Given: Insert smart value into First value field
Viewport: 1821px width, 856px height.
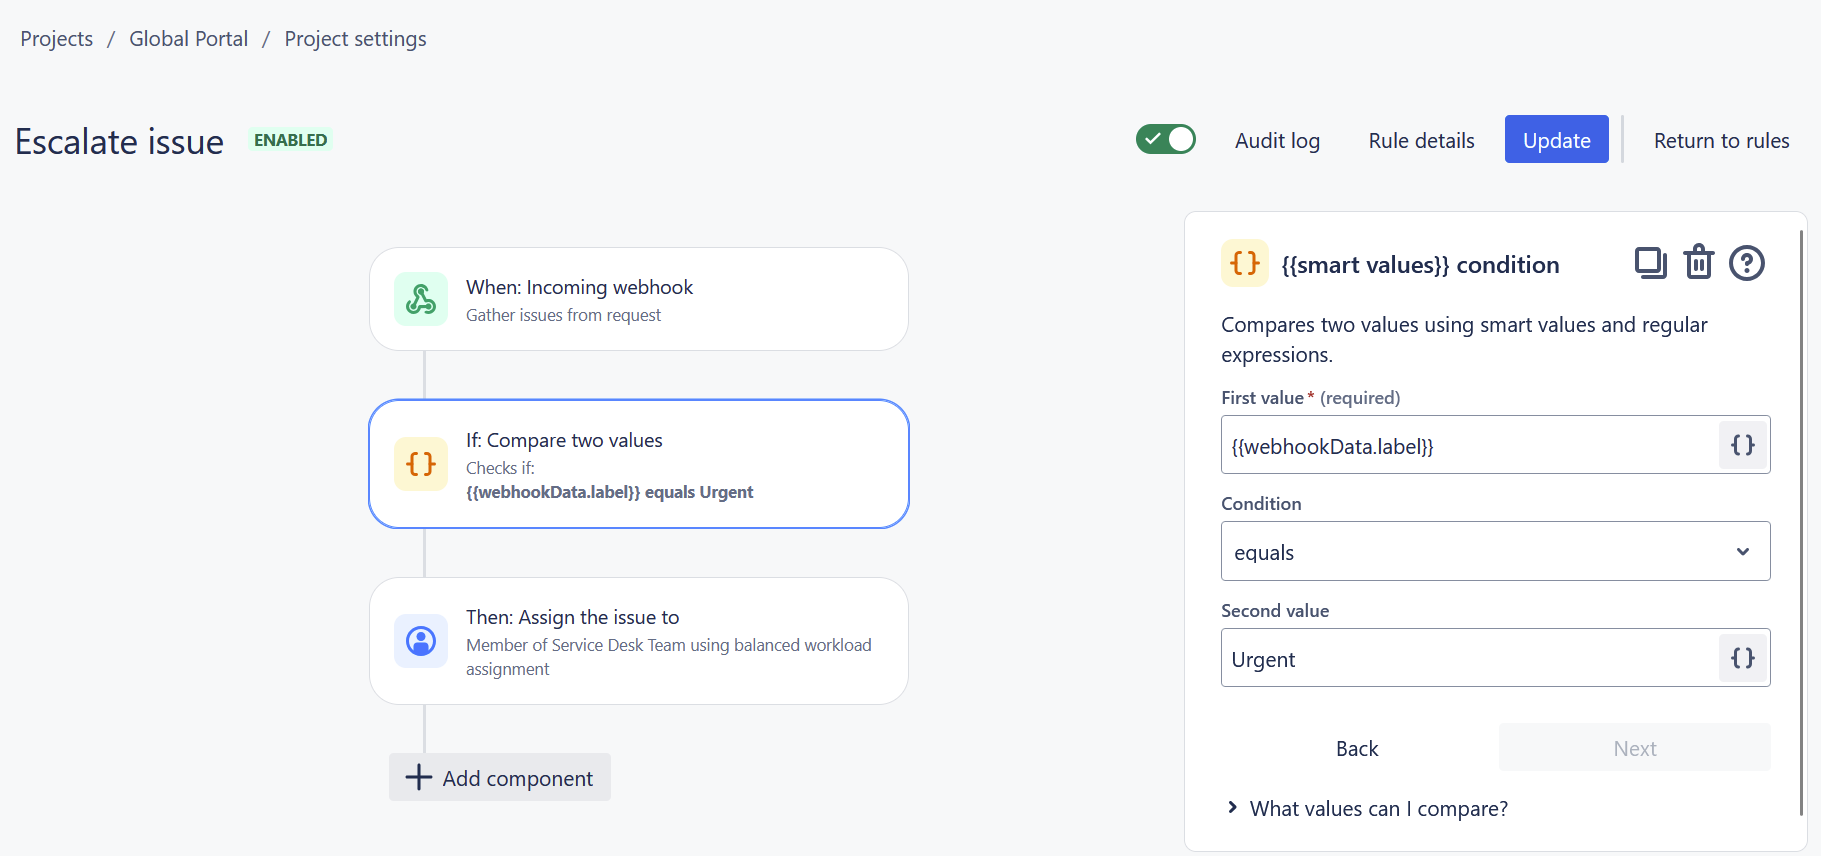Looking at the screenshot, I should click(1742, 445).
